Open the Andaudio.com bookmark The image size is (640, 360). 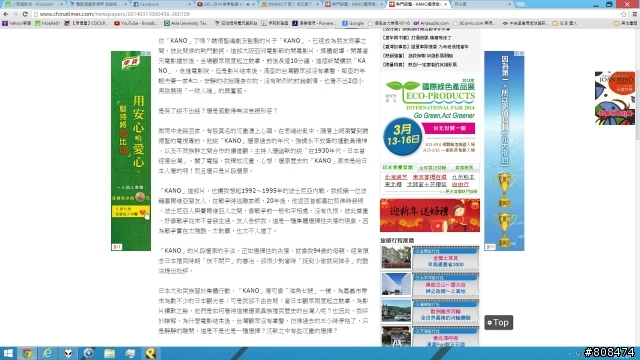click(x=431, y=23)
